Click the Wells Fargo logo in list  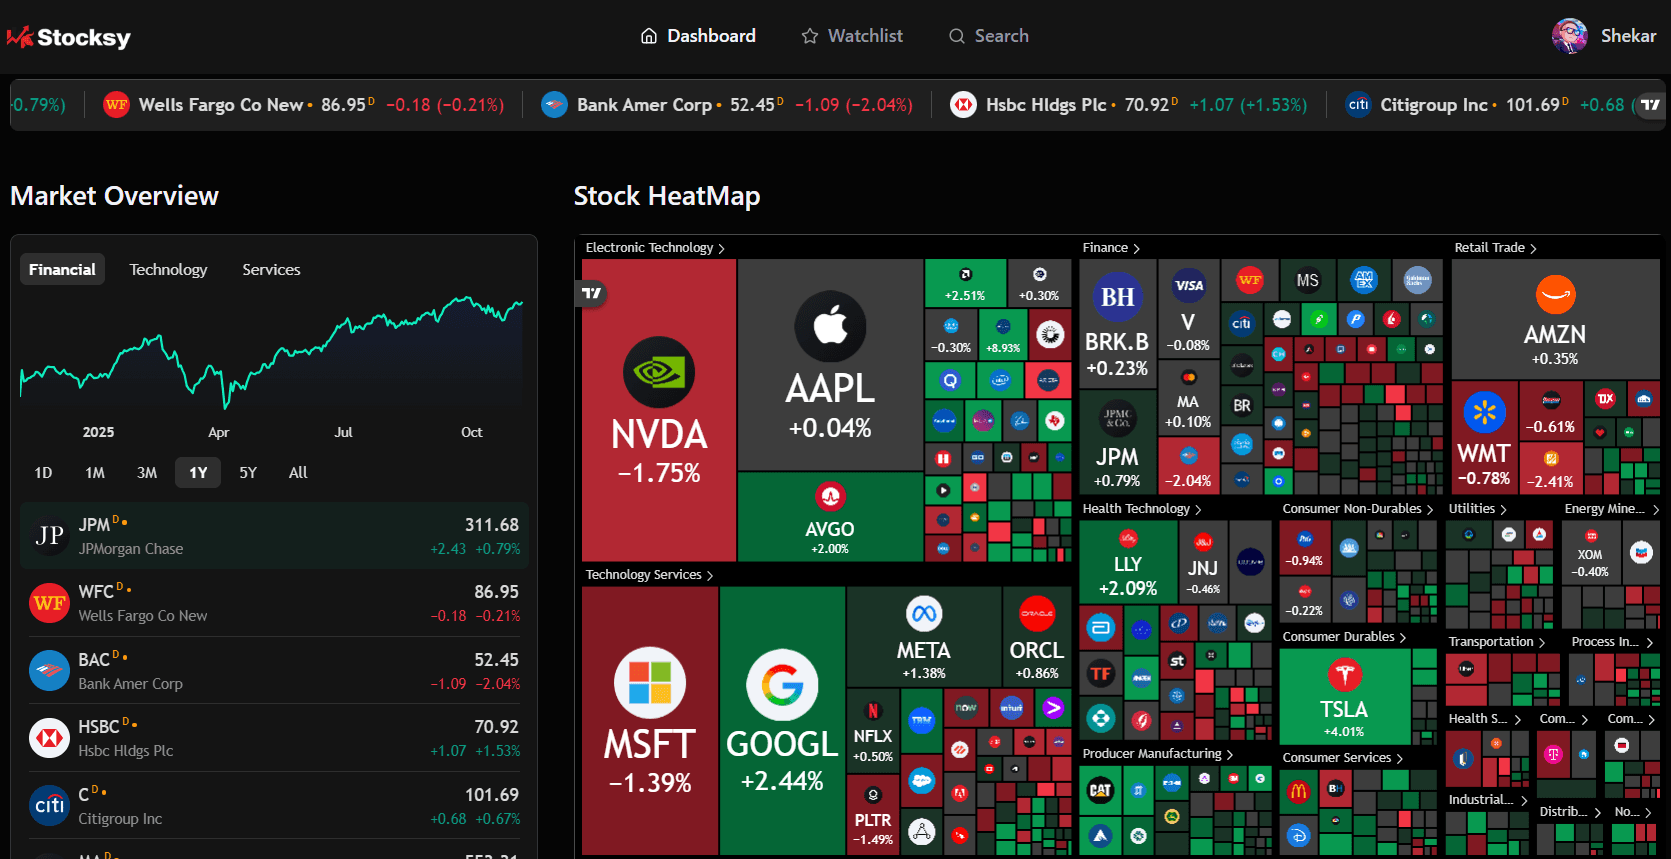49,603
